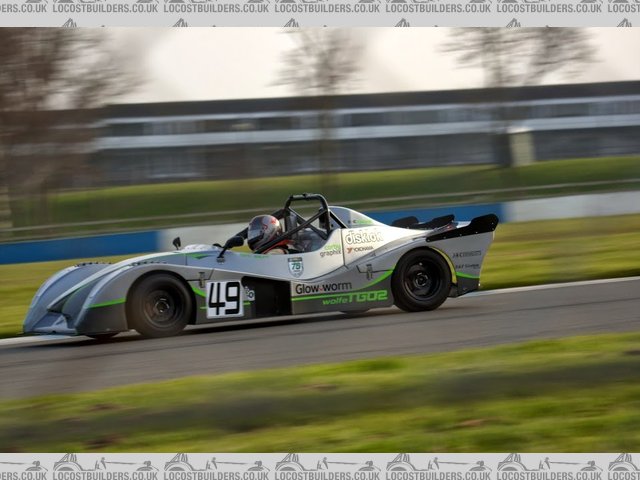Click the shield badge showing "75"
Screen dimensions: 640x480
click(x=296, y=267)
